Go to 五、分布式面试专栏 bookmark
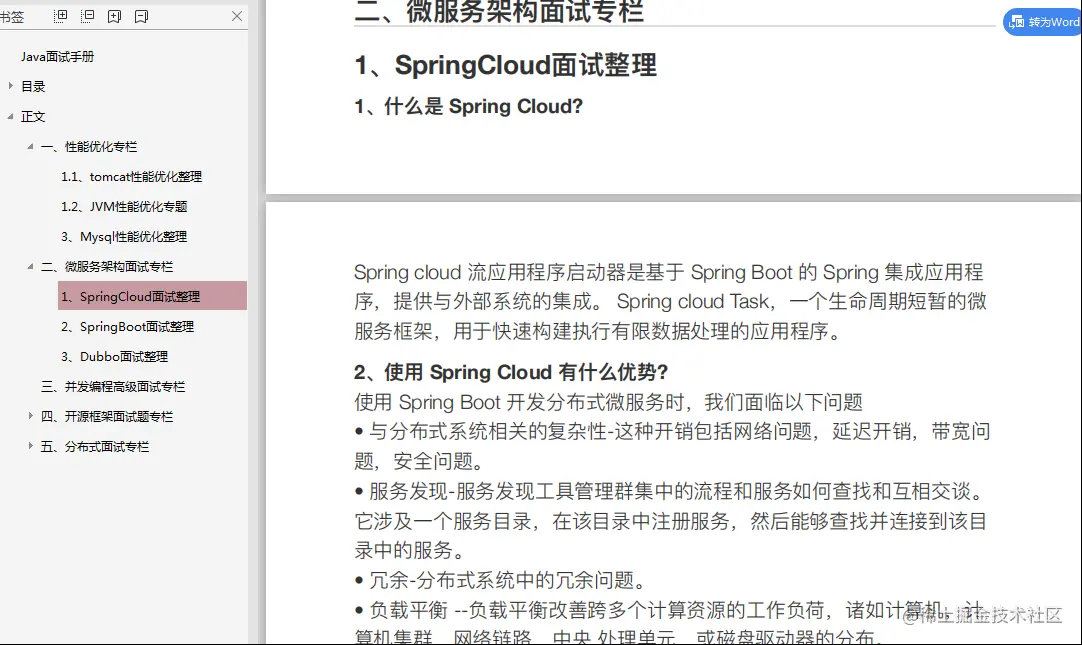This screenshot has width=1082, height=645. tap(95, 446)
